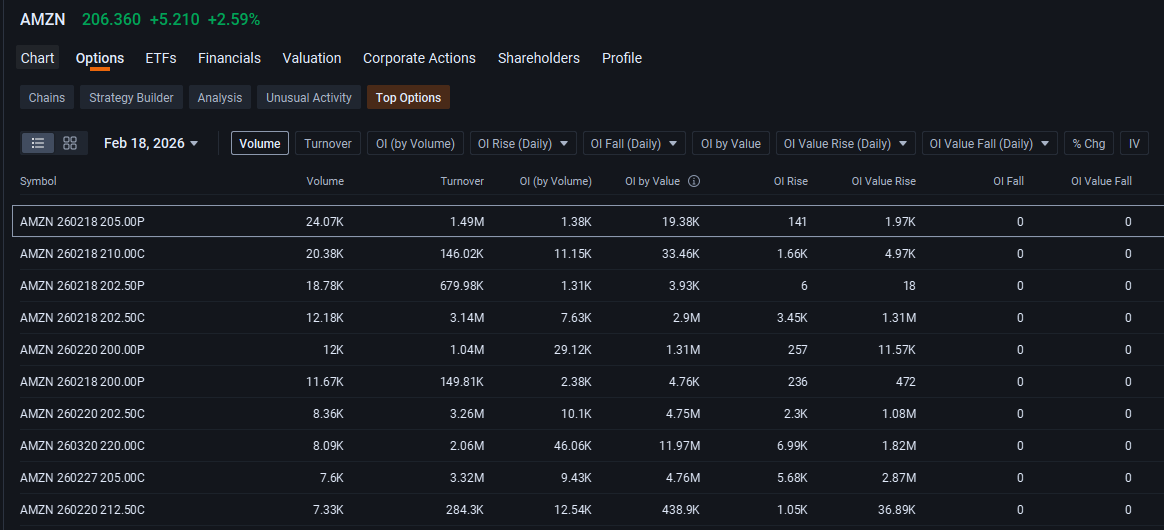The width and height of the screenshot is (1164, 530).
Task: Select OI (by Volume) filter
Action: [x=416, y=143]
